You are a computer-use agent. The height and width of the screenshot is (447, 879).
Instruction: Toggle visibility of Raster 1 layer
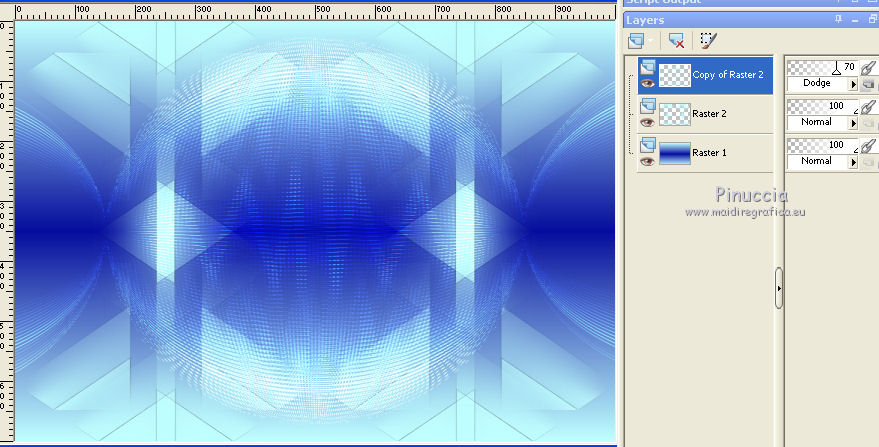[x=647, y=162]
